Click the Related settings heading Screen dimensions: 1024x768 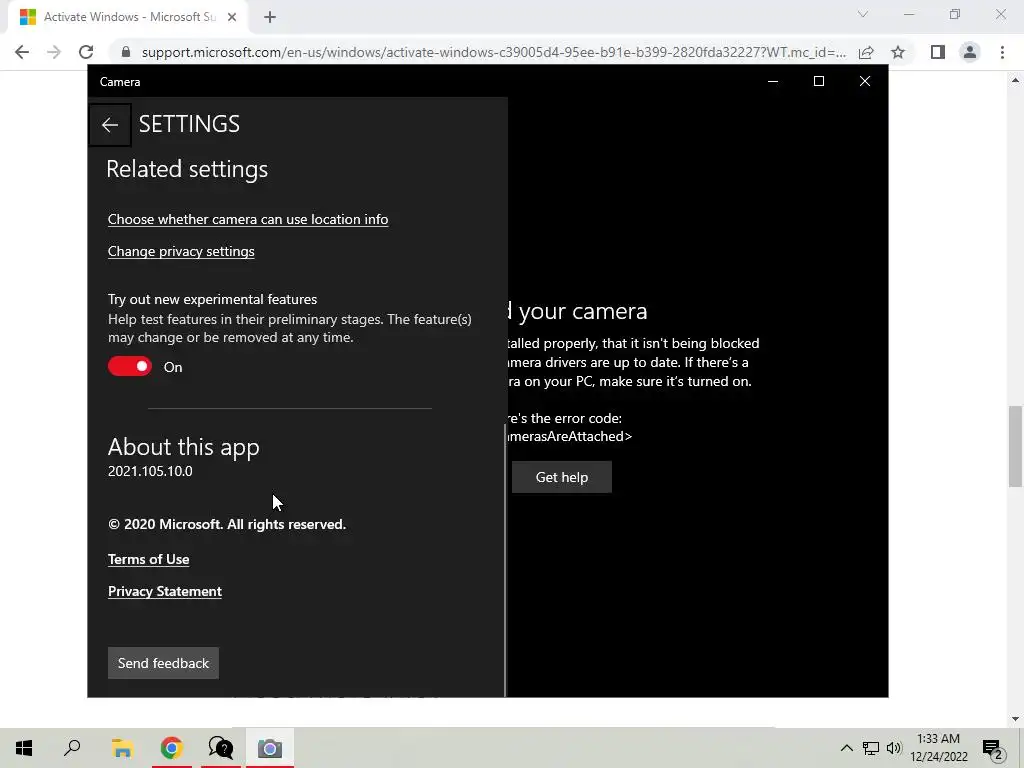[187, 169]
